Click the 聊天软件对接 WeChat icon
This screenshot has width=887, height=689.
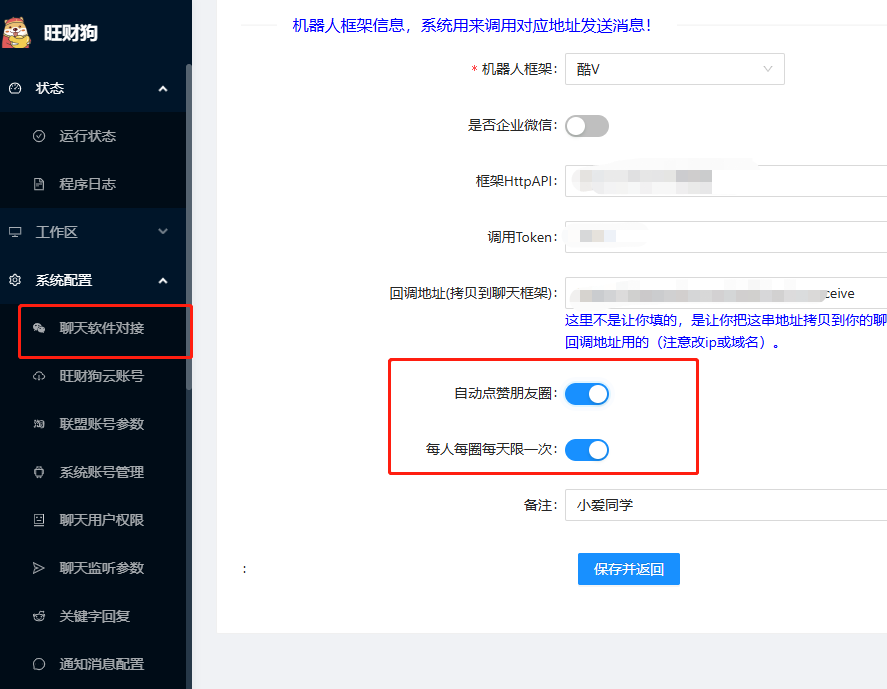point(39,328)
